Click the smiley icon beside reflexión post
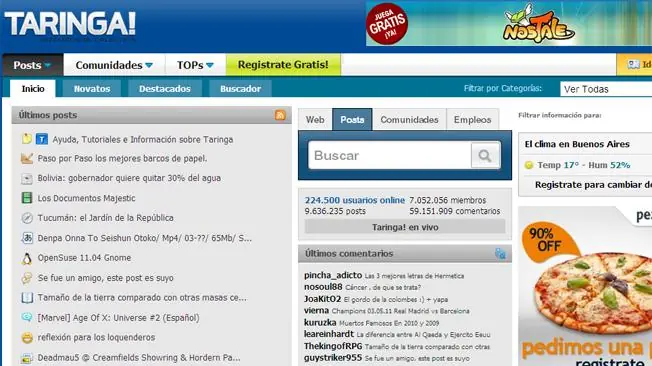The width and height of the screenshot is (652, 366). pos(27,338)
